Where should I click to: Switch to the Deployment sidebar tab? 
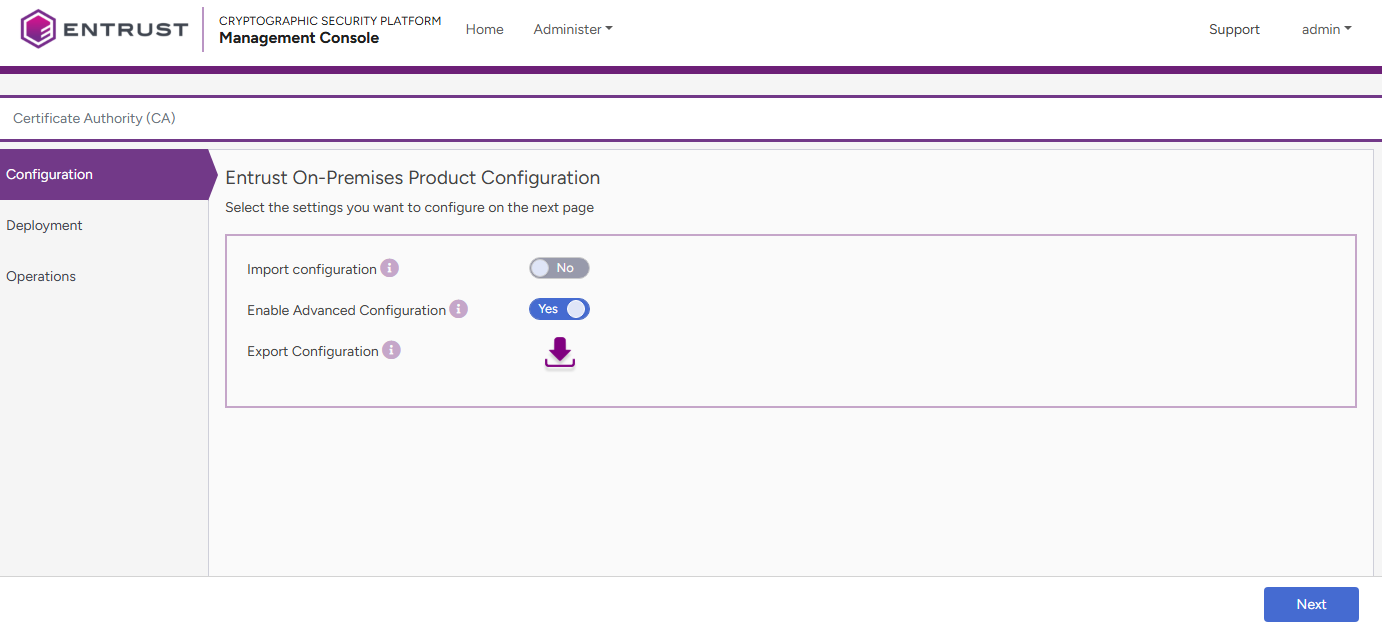44,225
